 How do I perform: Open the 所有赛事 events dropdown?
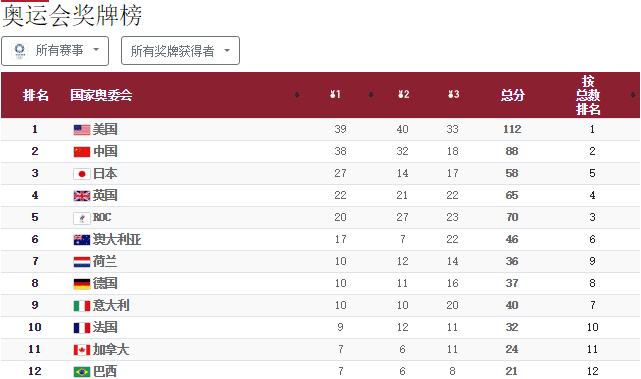coord(55,51)
